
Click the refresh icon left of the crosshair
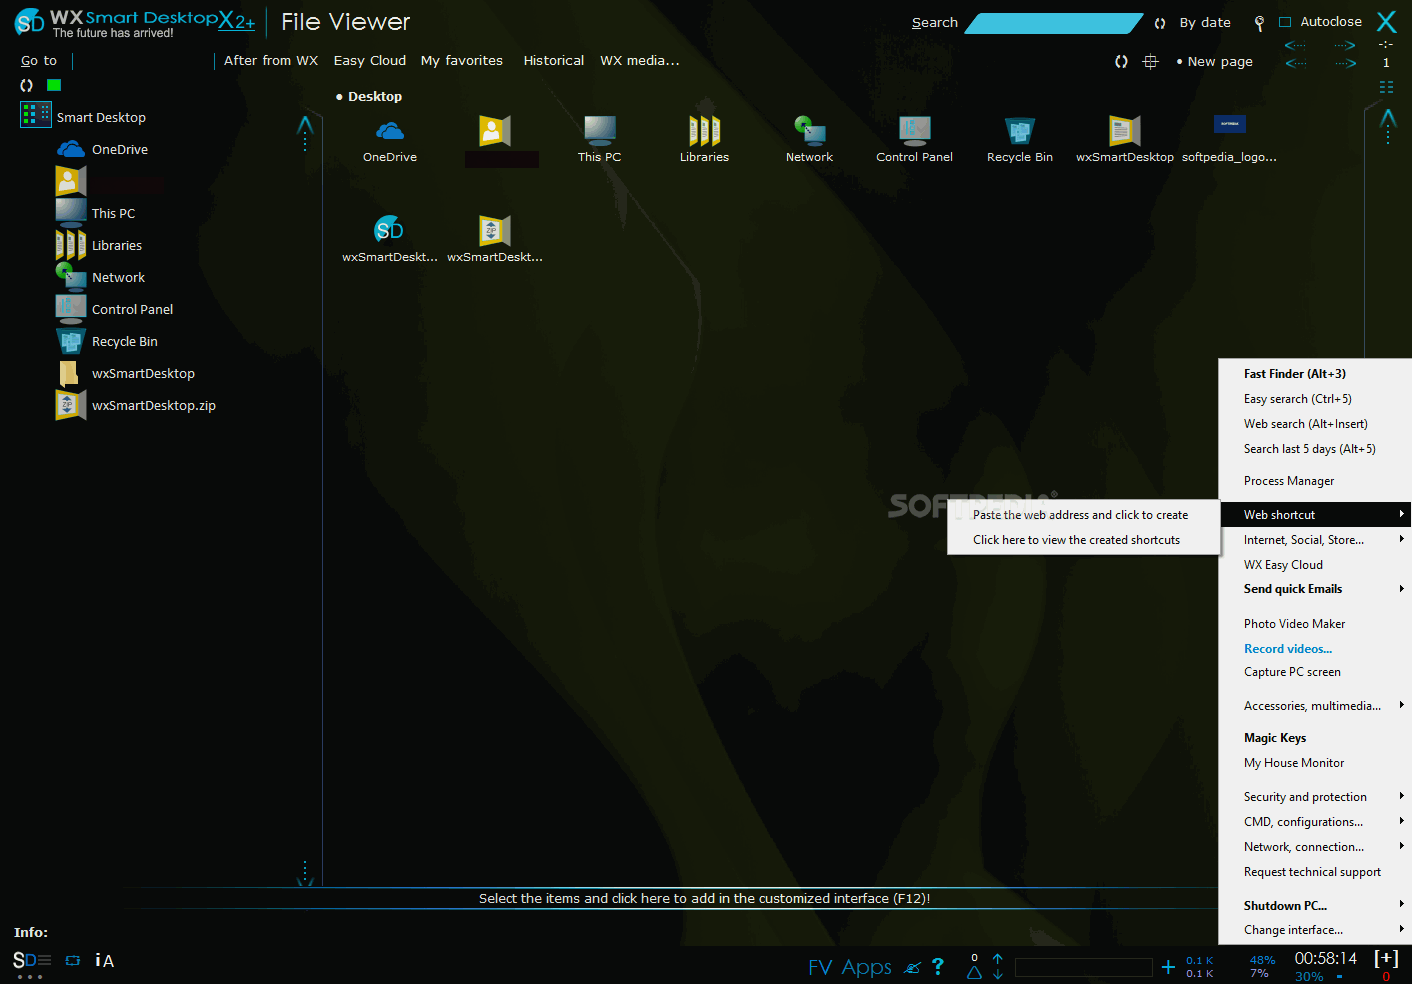pos(1121,61)
